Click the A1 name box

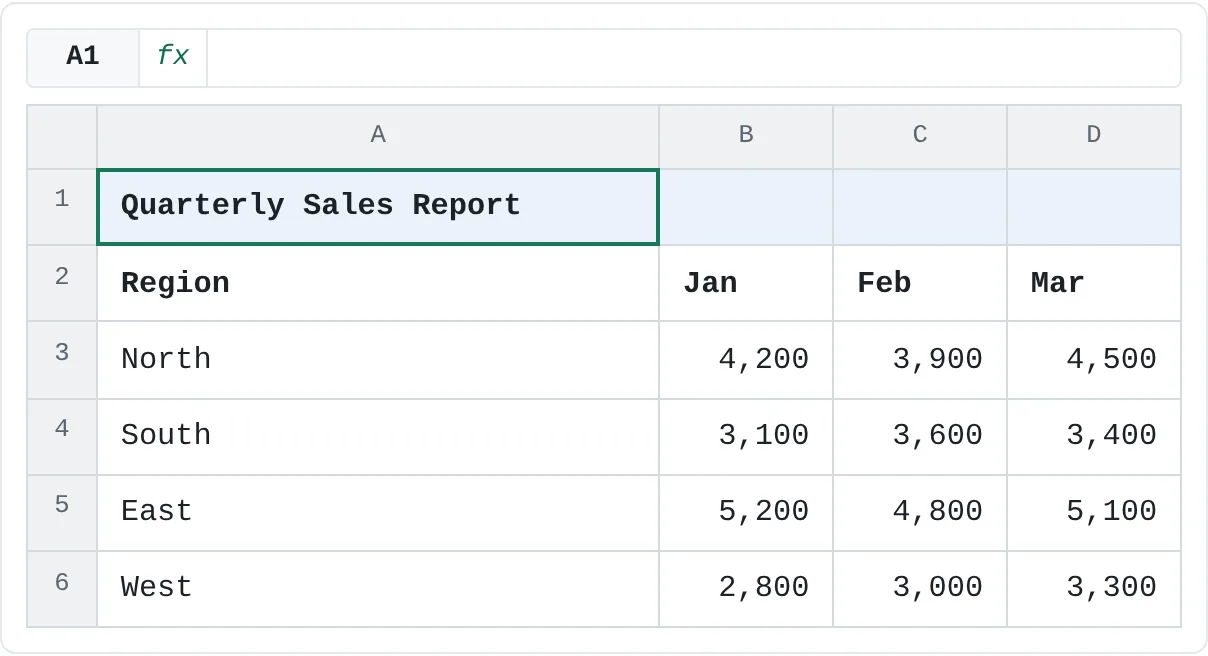coord(83,57)
